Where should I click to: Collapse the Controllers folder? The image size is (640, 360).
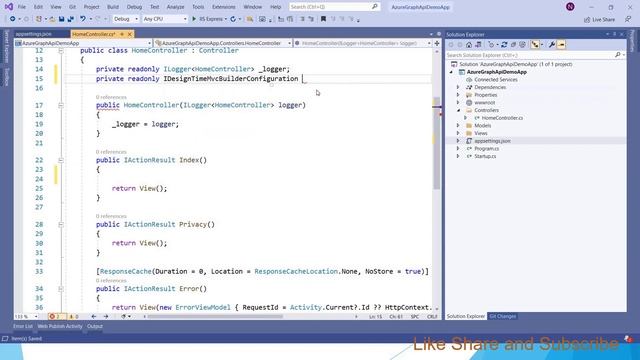pyautogui.click(x=458, y=110)
